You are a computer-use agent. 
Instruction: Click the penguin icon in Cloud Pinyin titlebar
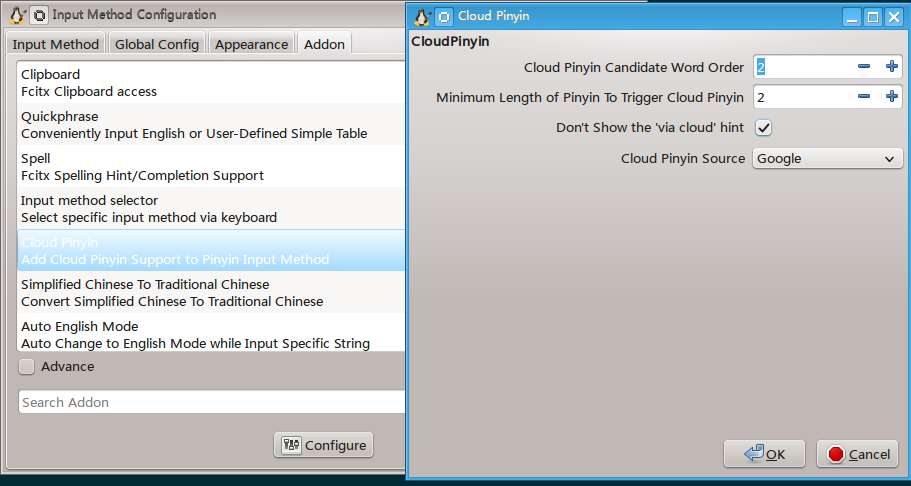pyautogui.click(x=422, y=16)
